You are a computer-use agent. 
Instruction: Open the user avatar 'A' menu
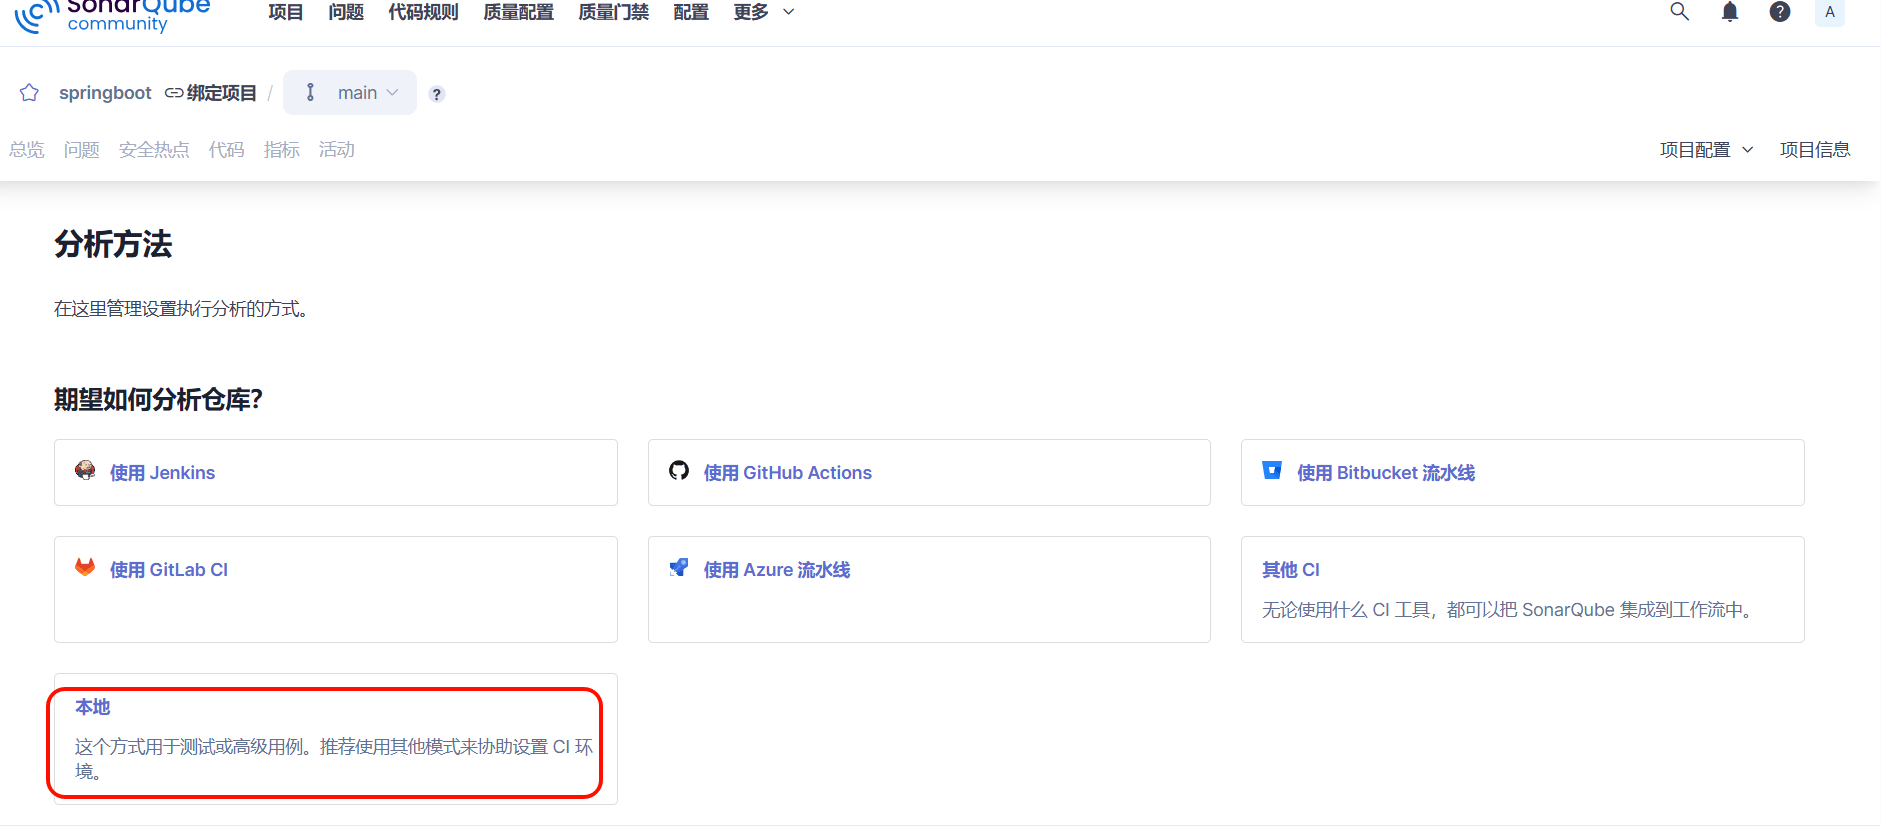point(1829,12)
